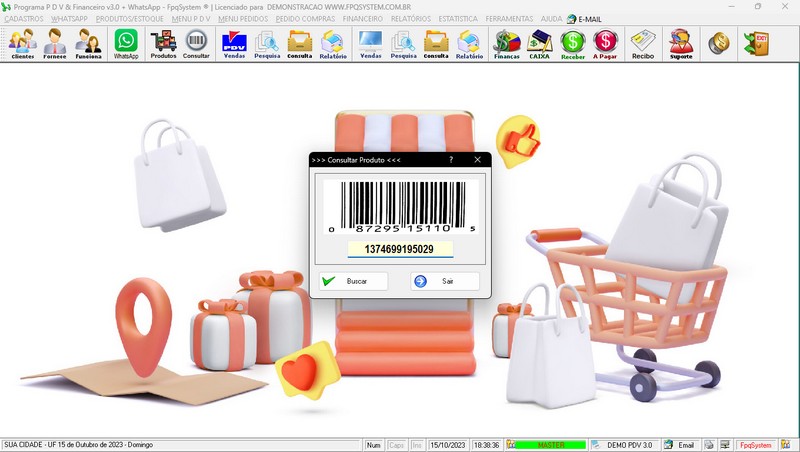This screenshot has width=800, height=452.
Task: Open the PDV Vendas icon
Action: [x=234, y=44]
